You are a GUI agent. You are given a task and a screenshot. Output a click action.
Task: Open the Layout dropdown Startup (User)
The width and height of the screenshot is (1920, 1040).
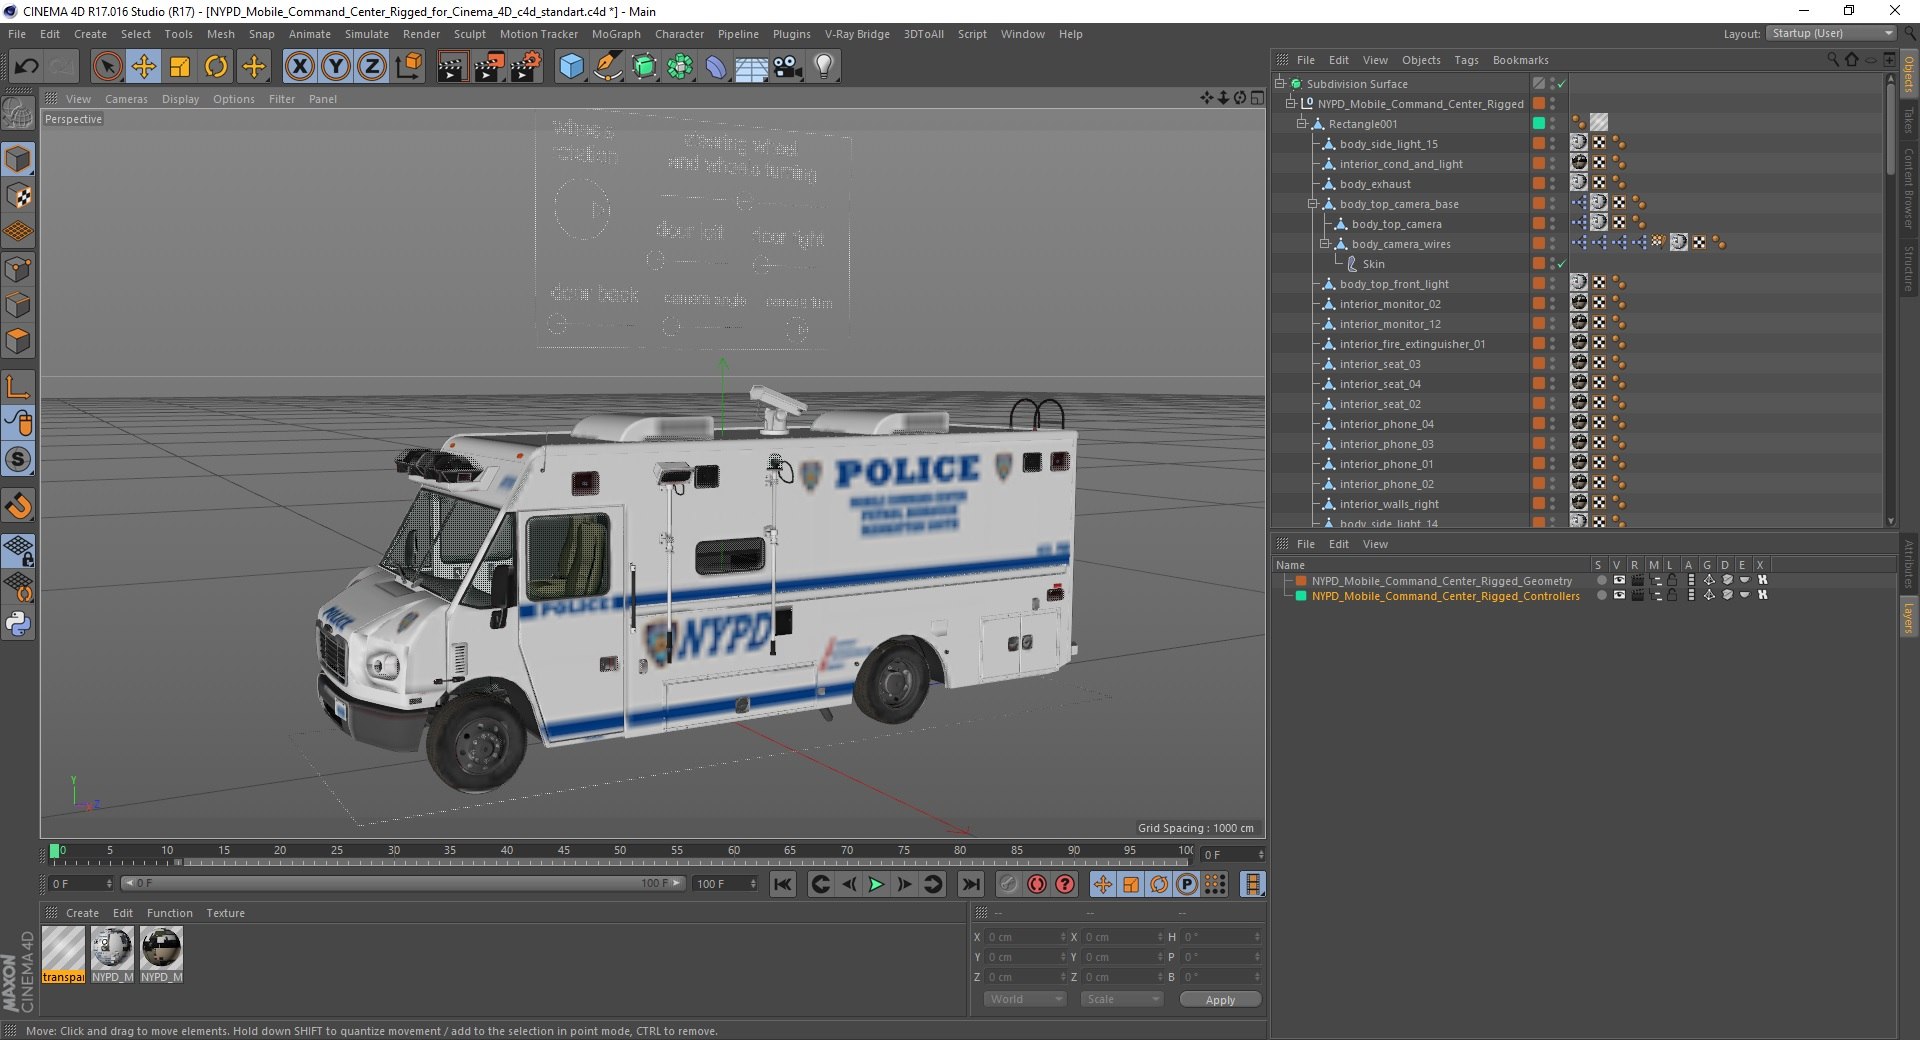pyautogui.click(x=1831, y=33)
